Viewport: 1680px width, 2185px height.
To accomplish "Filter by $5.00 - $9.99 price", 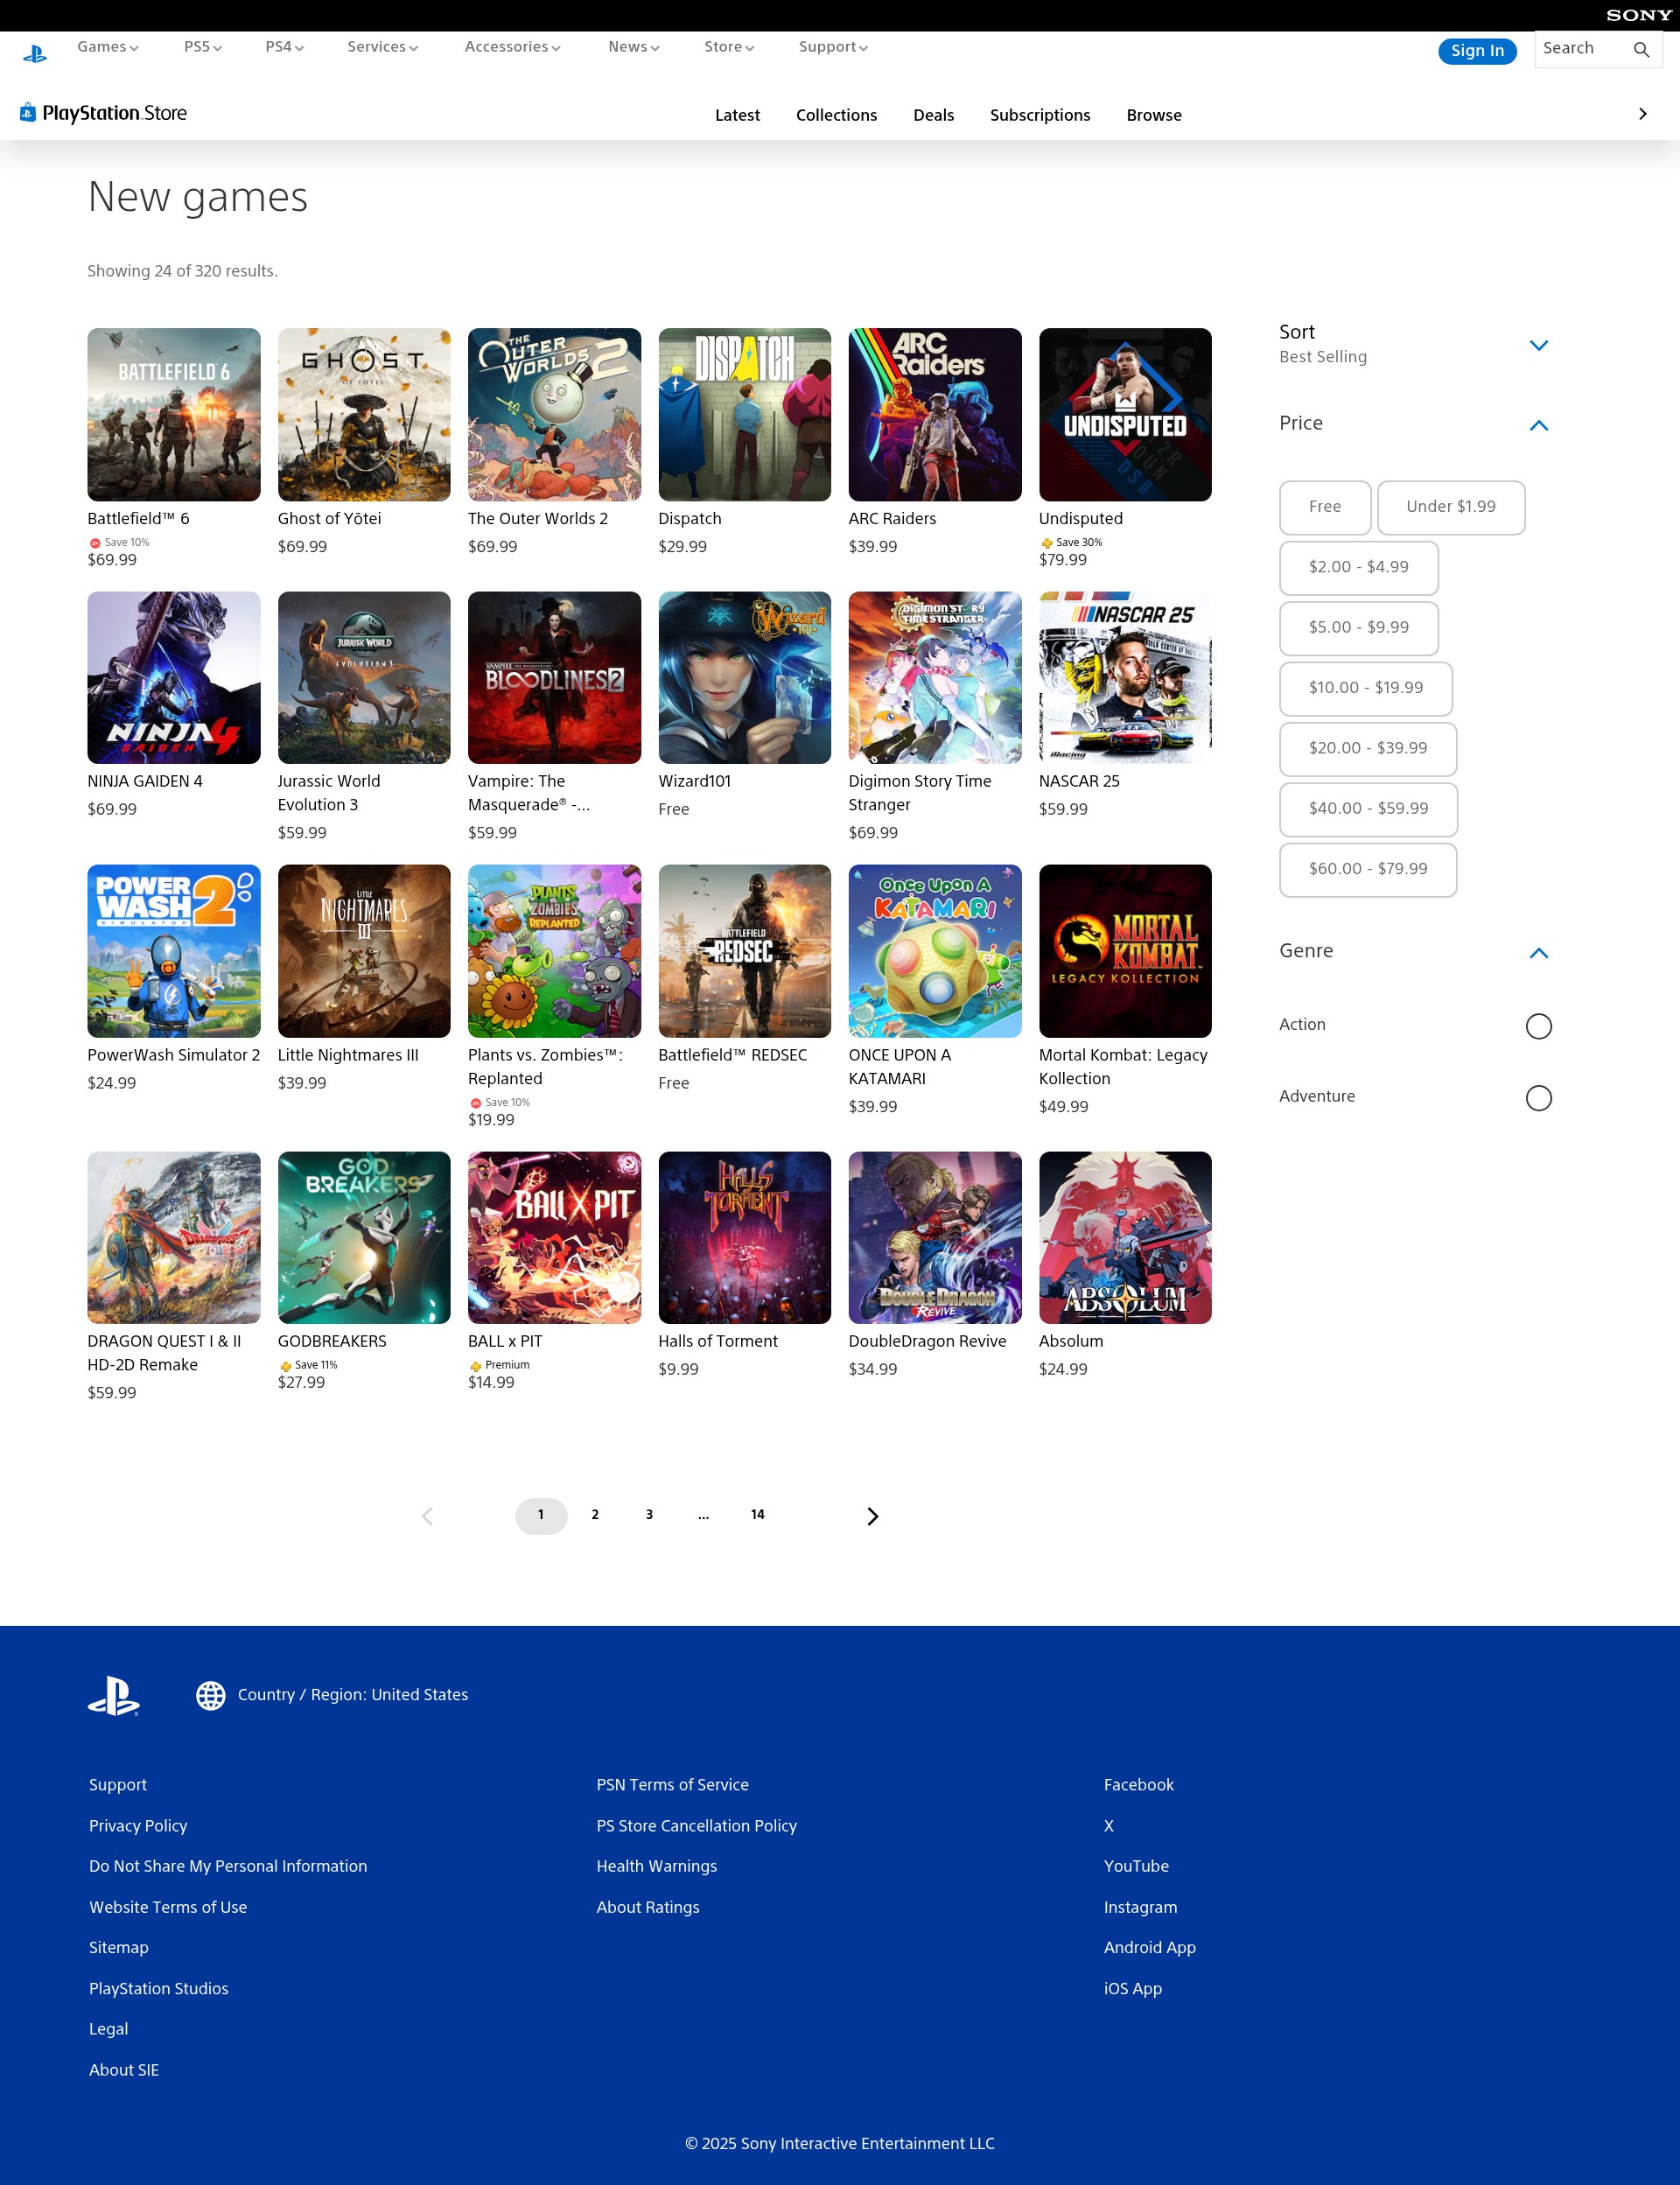I will (x=1358, y=628).
